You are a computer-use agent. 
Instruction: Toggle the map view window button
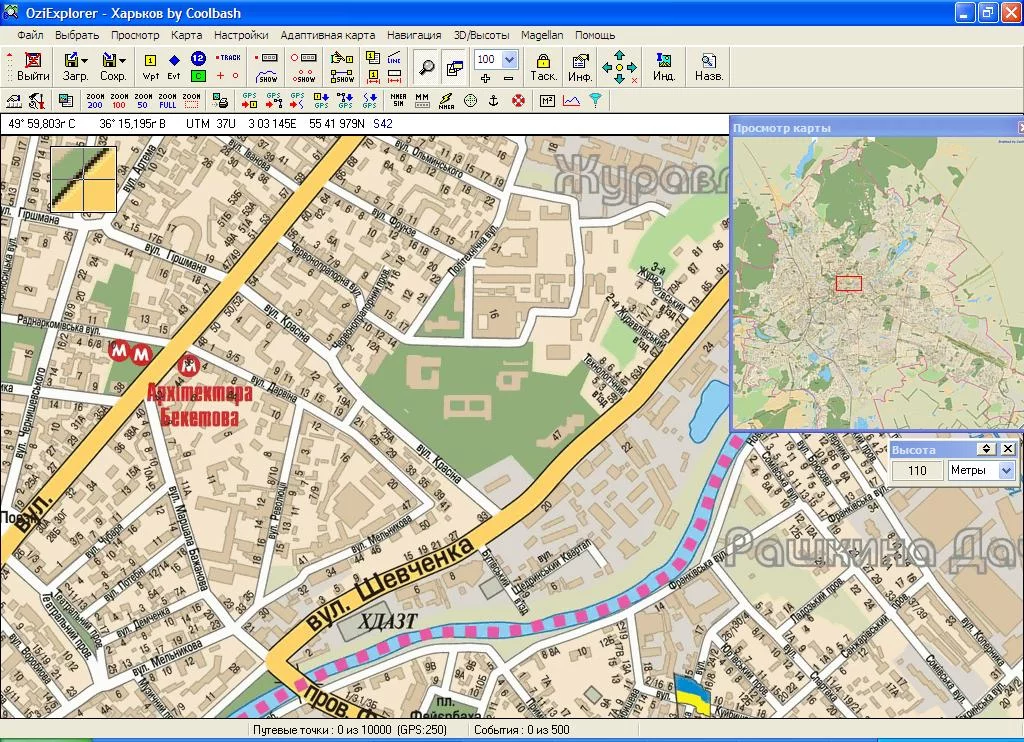[454, 68]
